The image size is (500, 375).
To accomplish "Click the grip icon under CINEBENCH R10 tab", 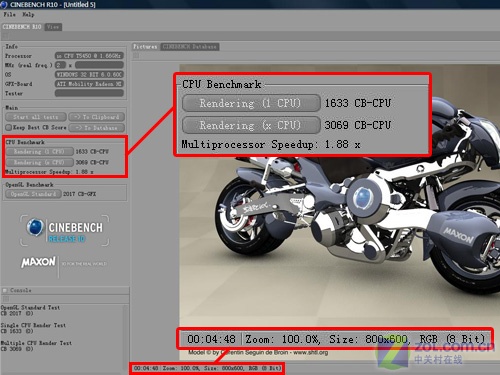I will pyautogui.click(x=6, y=36).
